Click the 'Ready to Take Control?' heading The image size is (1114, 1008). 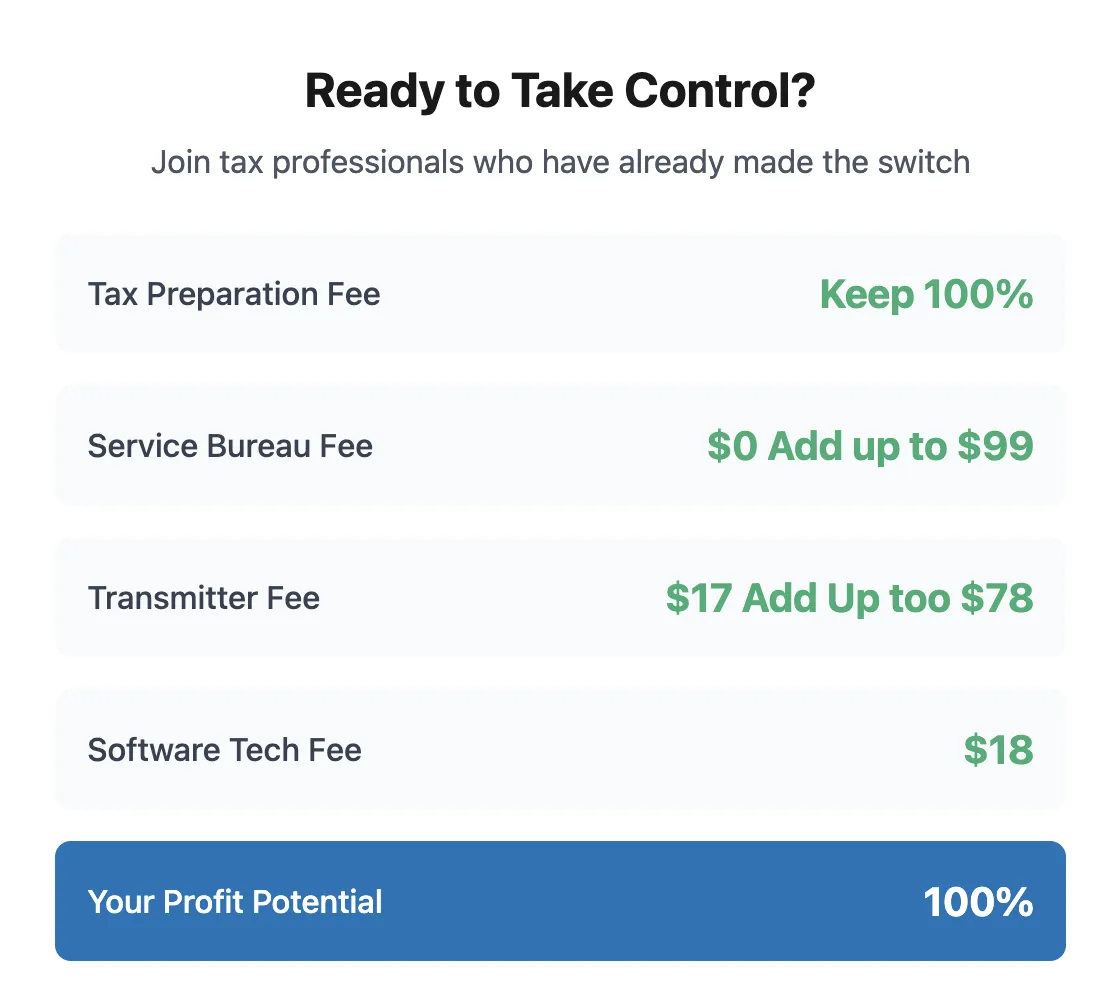point(560,91)
